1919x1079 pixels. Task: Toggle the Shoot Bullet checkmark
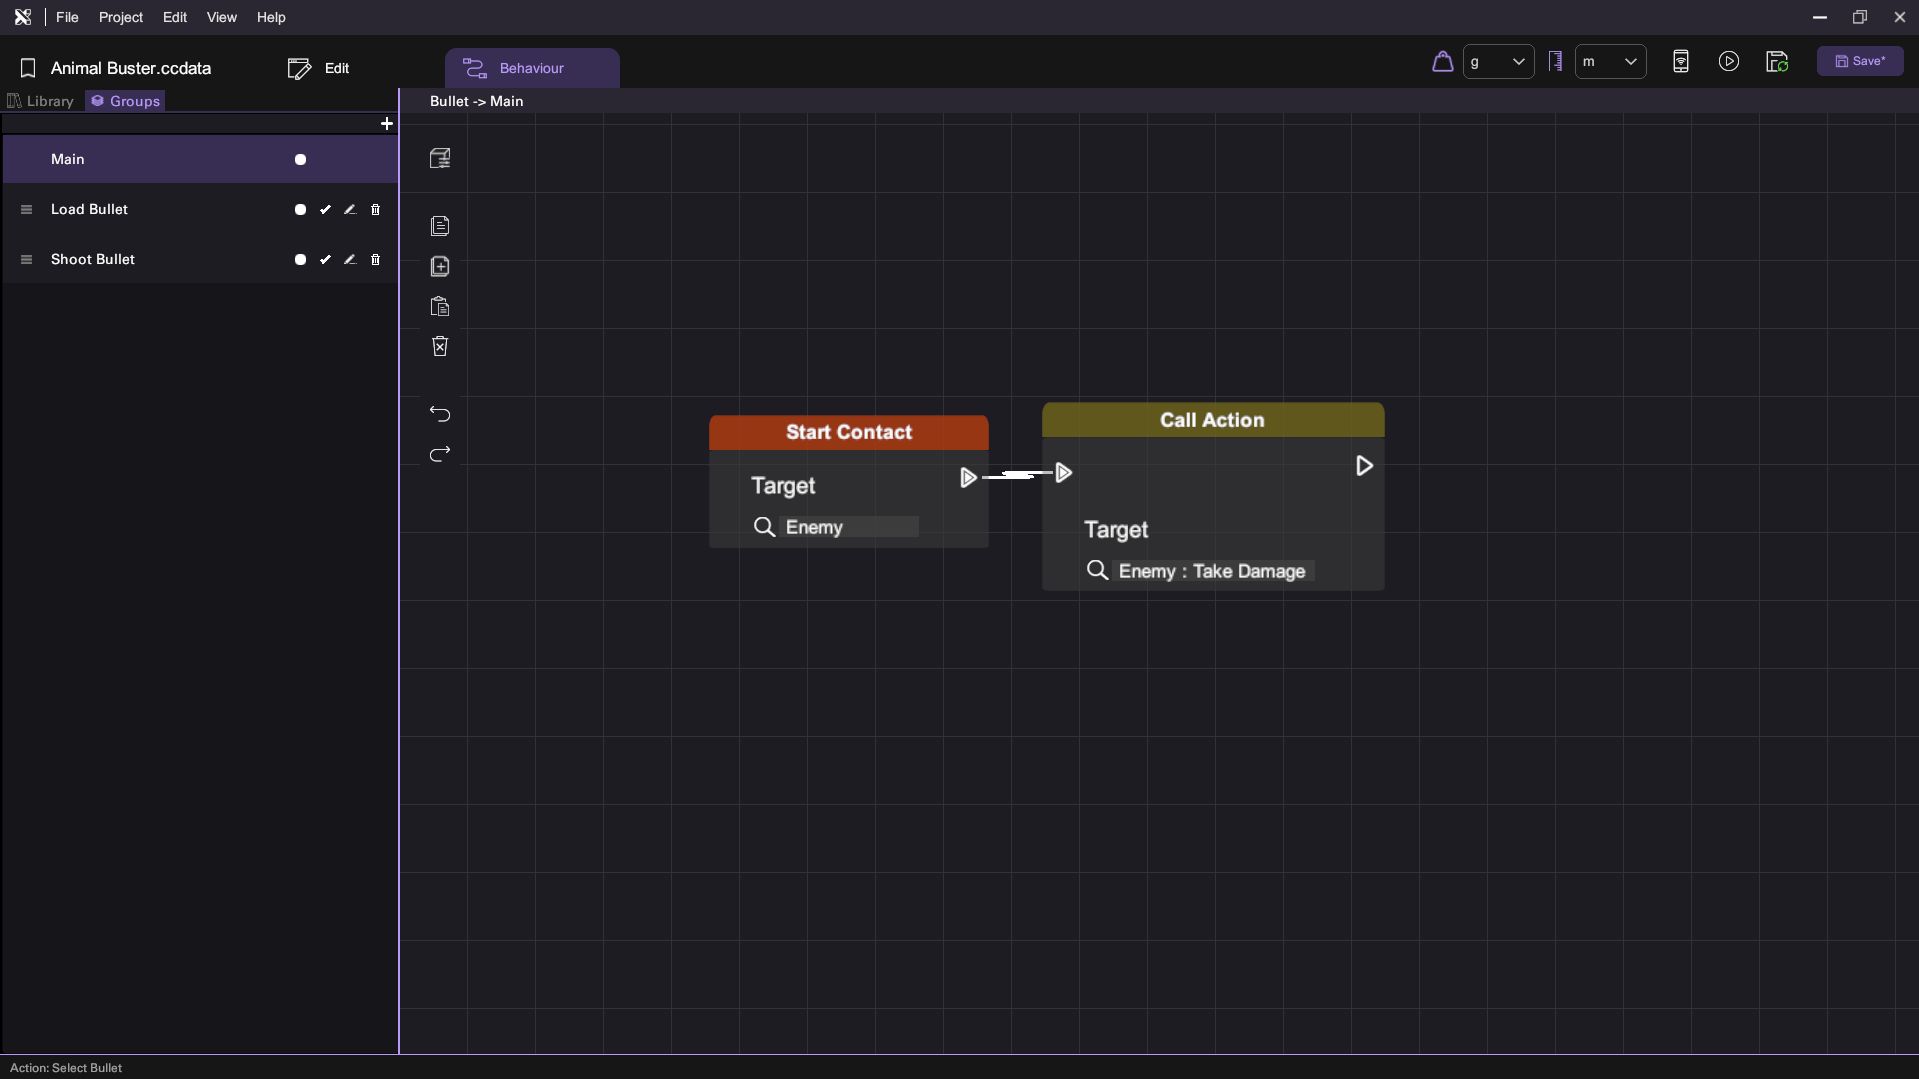click(325, 260)
